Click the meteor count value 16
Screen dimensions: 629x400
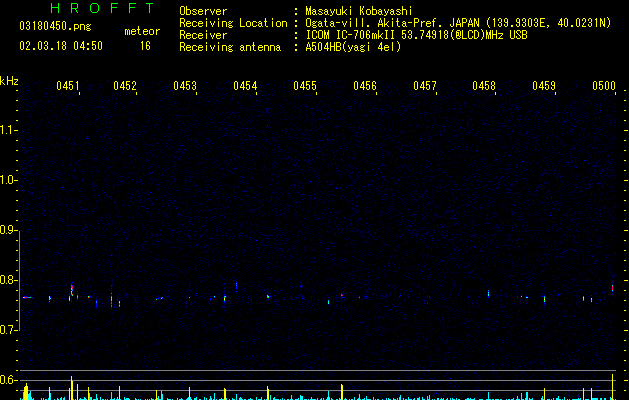[x=145, y=46]
